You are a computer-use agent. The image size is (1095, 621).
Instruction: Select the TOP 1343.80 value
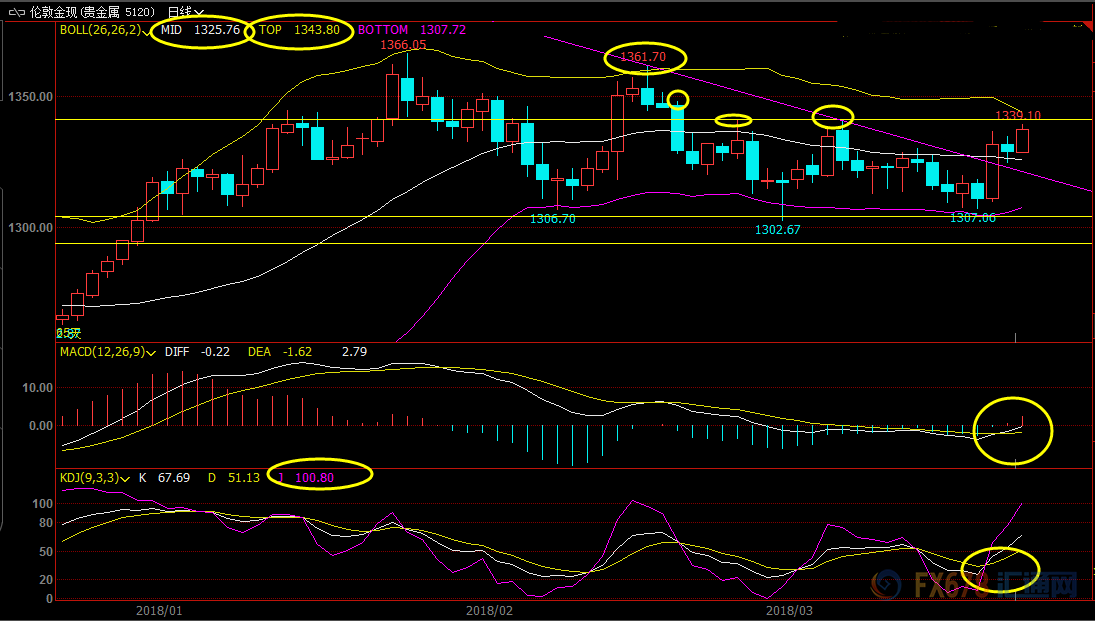click(x=300, y=30)
